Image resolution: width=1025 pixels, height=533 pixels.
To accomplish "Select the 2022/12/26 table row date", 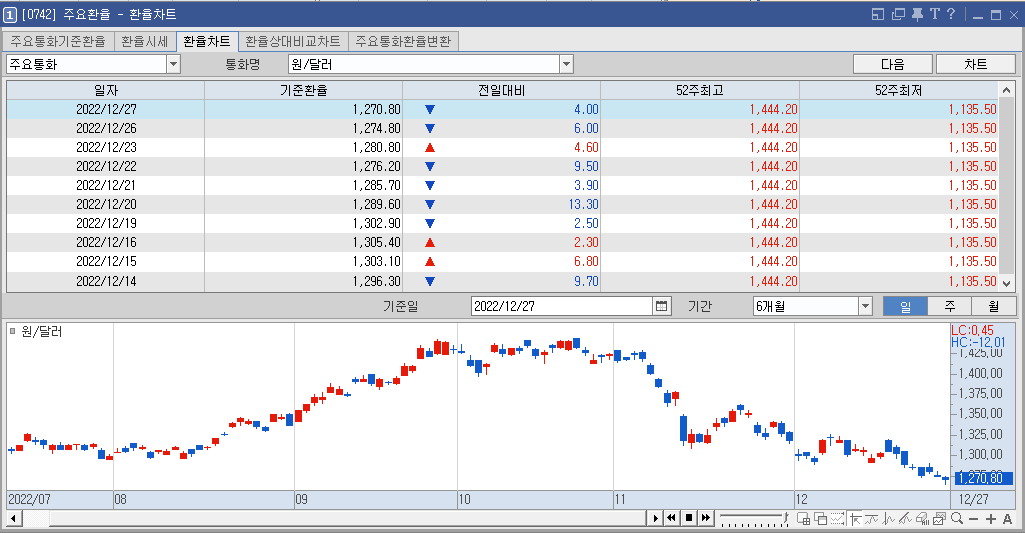I will point(106,128).
